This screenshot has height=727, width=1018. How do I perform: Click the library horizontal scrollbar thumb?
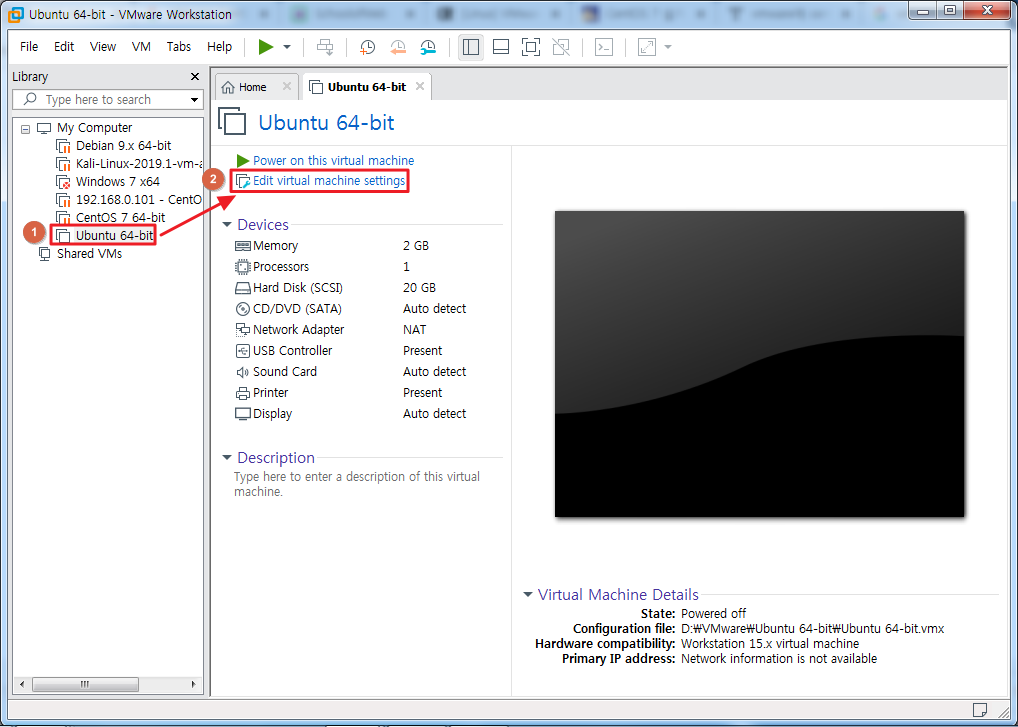pos(85,684)
